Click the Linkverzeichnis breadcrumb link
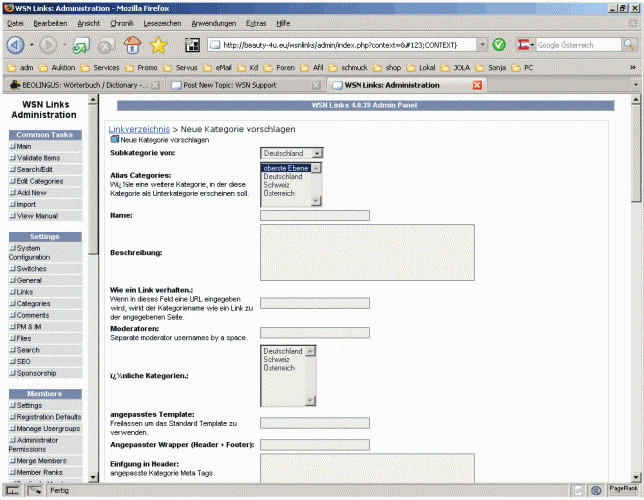 click(x=138, y=129)
